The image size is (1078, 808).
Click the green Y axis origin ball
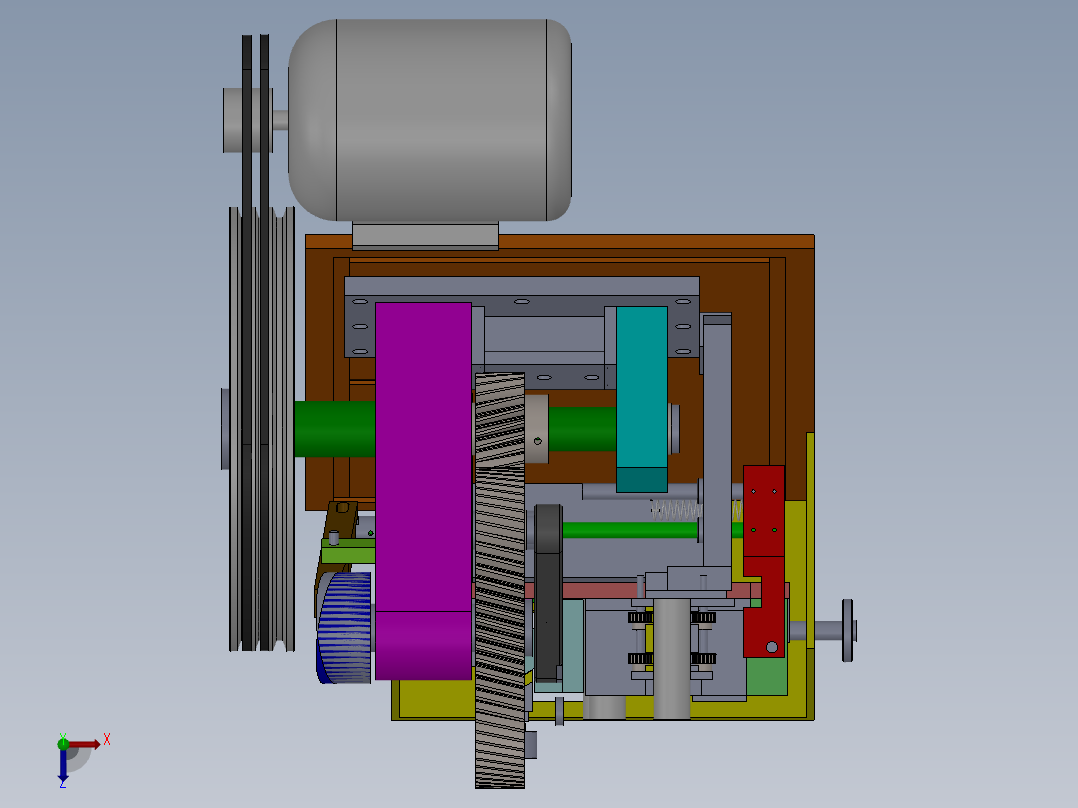click(x=63, y=743)
